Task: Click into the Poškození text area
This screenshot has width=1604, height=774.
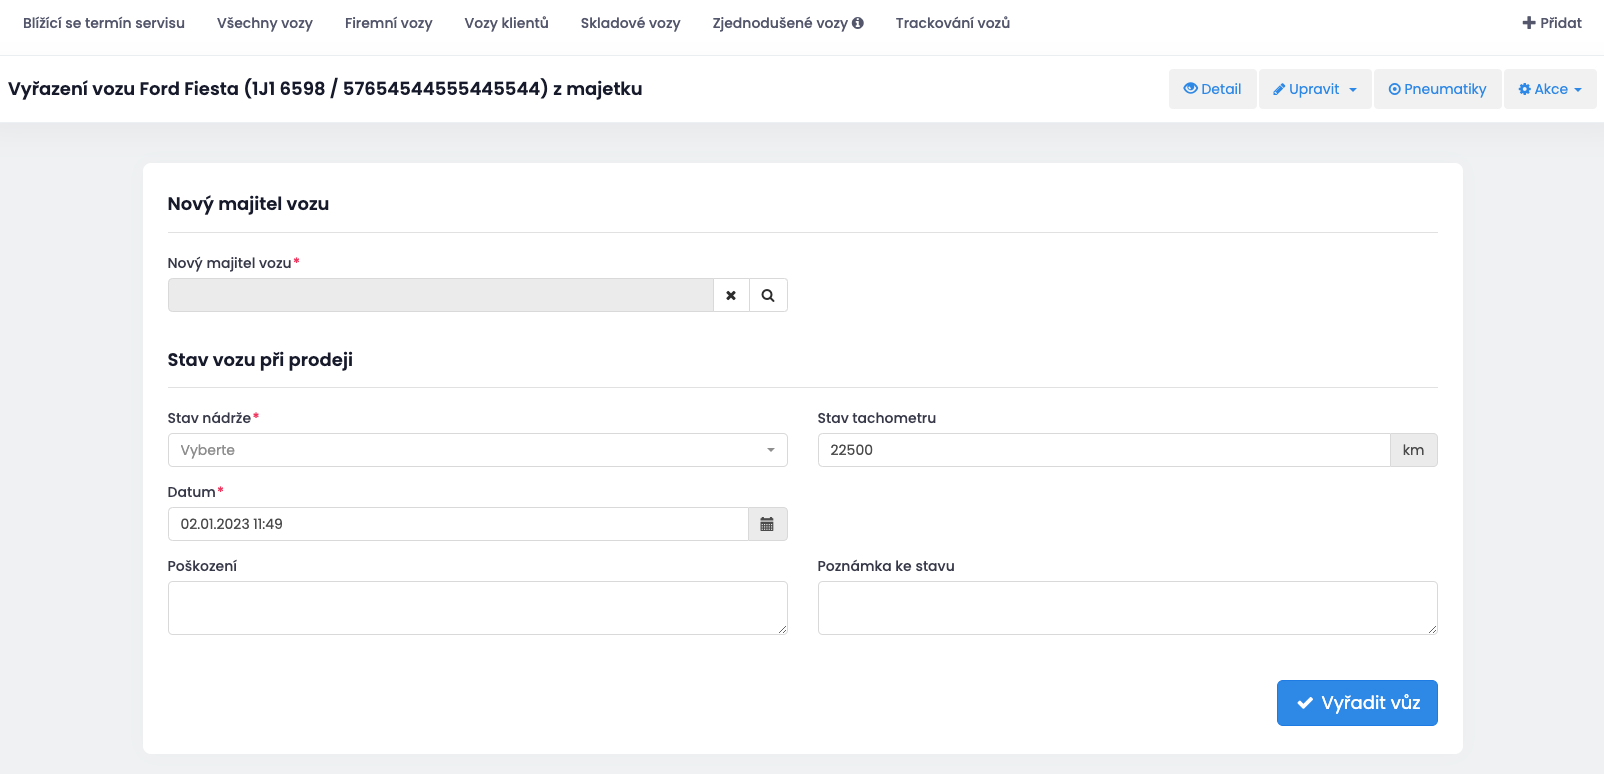Action: click(x=477, y=608)
